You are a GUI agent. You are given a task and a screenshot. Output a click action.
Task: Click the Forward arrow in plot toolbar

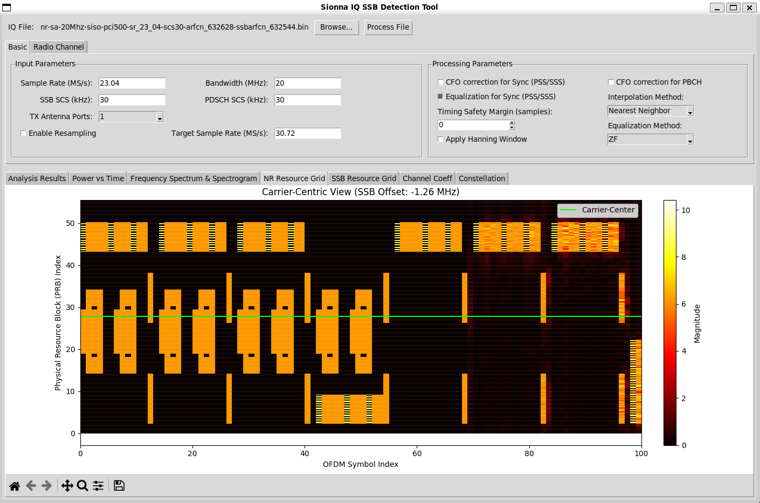pos(47,486)
